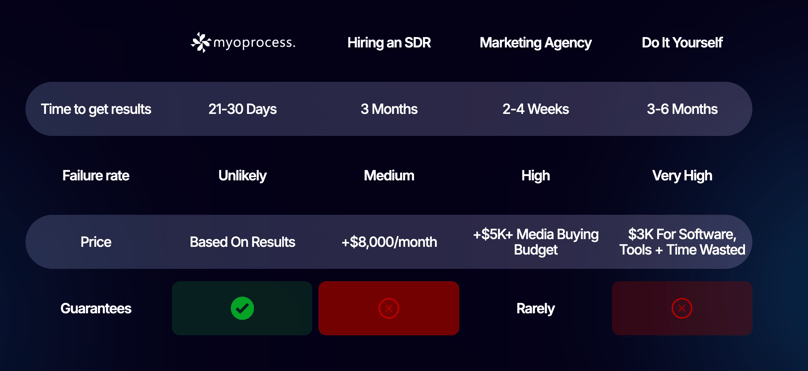Click the red X under Hiring an SDR
This screenshot has width=808, height=371.
pos(389,308)
